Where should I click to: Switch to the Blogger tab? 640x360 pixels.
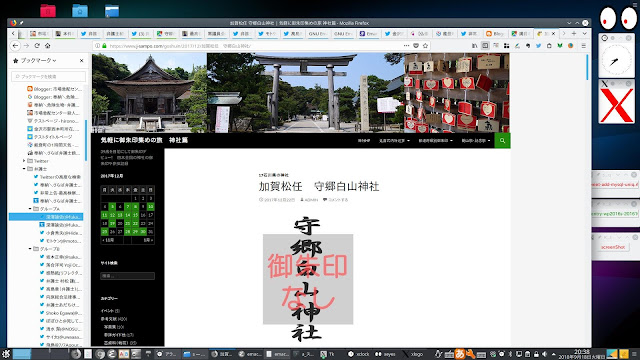[495, 33]
